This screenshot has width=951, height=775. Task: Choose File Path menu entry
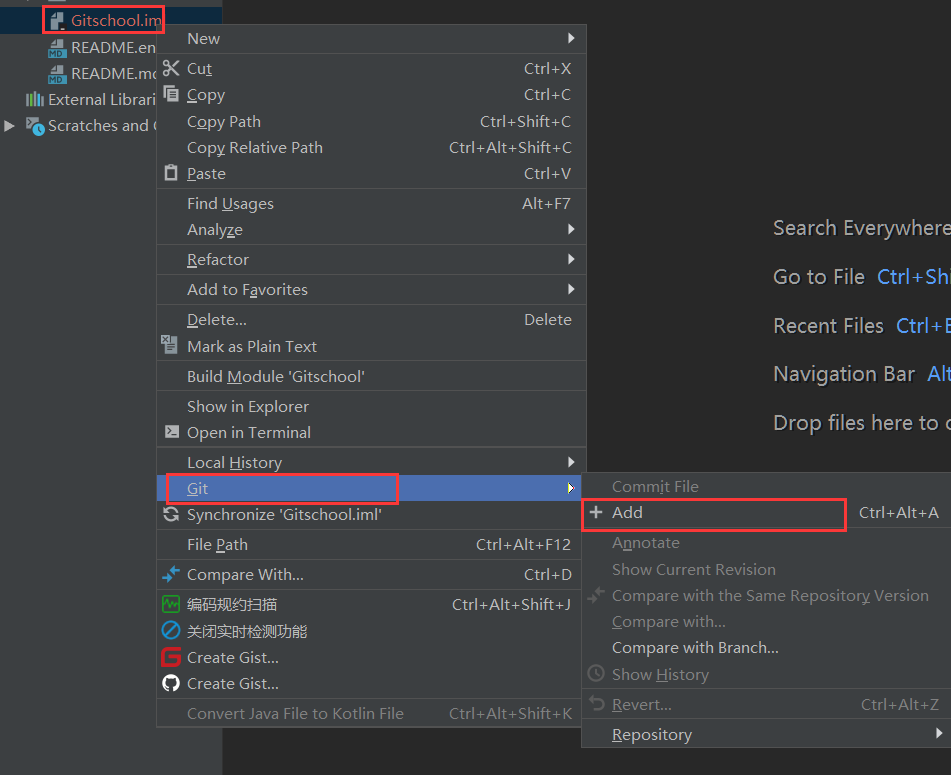(371, 545)
